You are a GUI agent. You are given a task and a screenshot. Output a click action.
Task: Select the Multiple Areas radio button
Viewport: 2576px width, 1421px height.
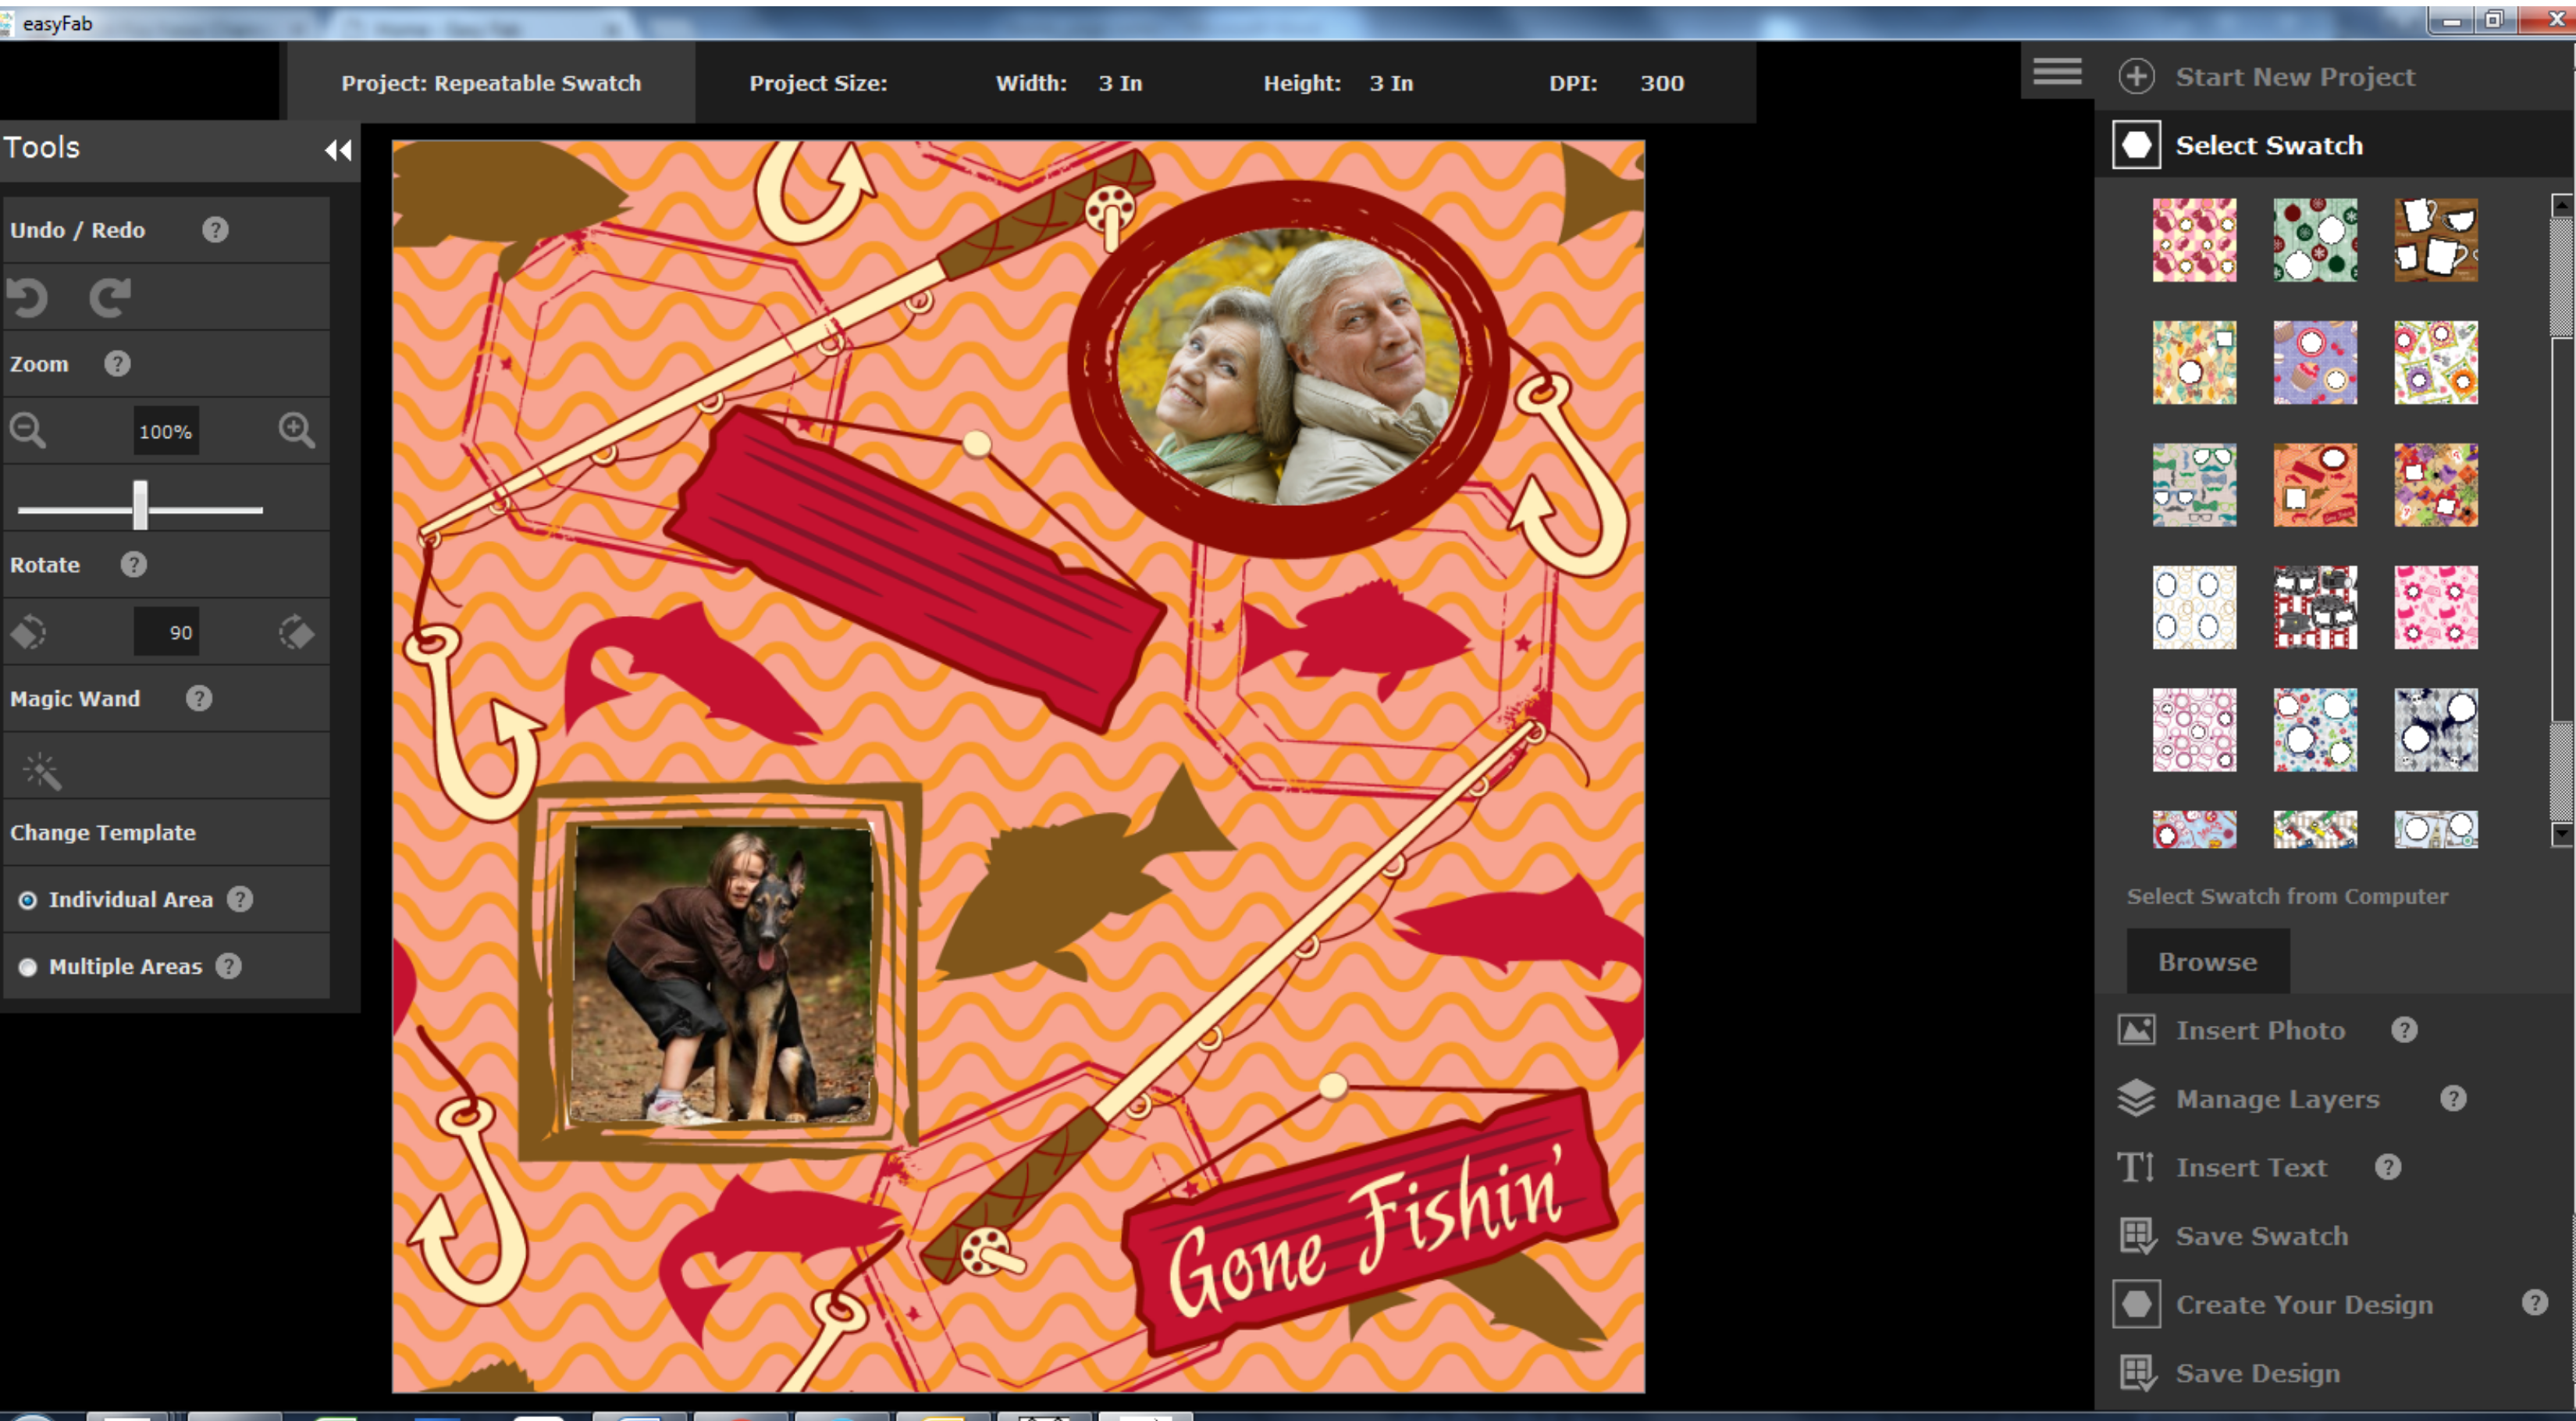point(28,967)
